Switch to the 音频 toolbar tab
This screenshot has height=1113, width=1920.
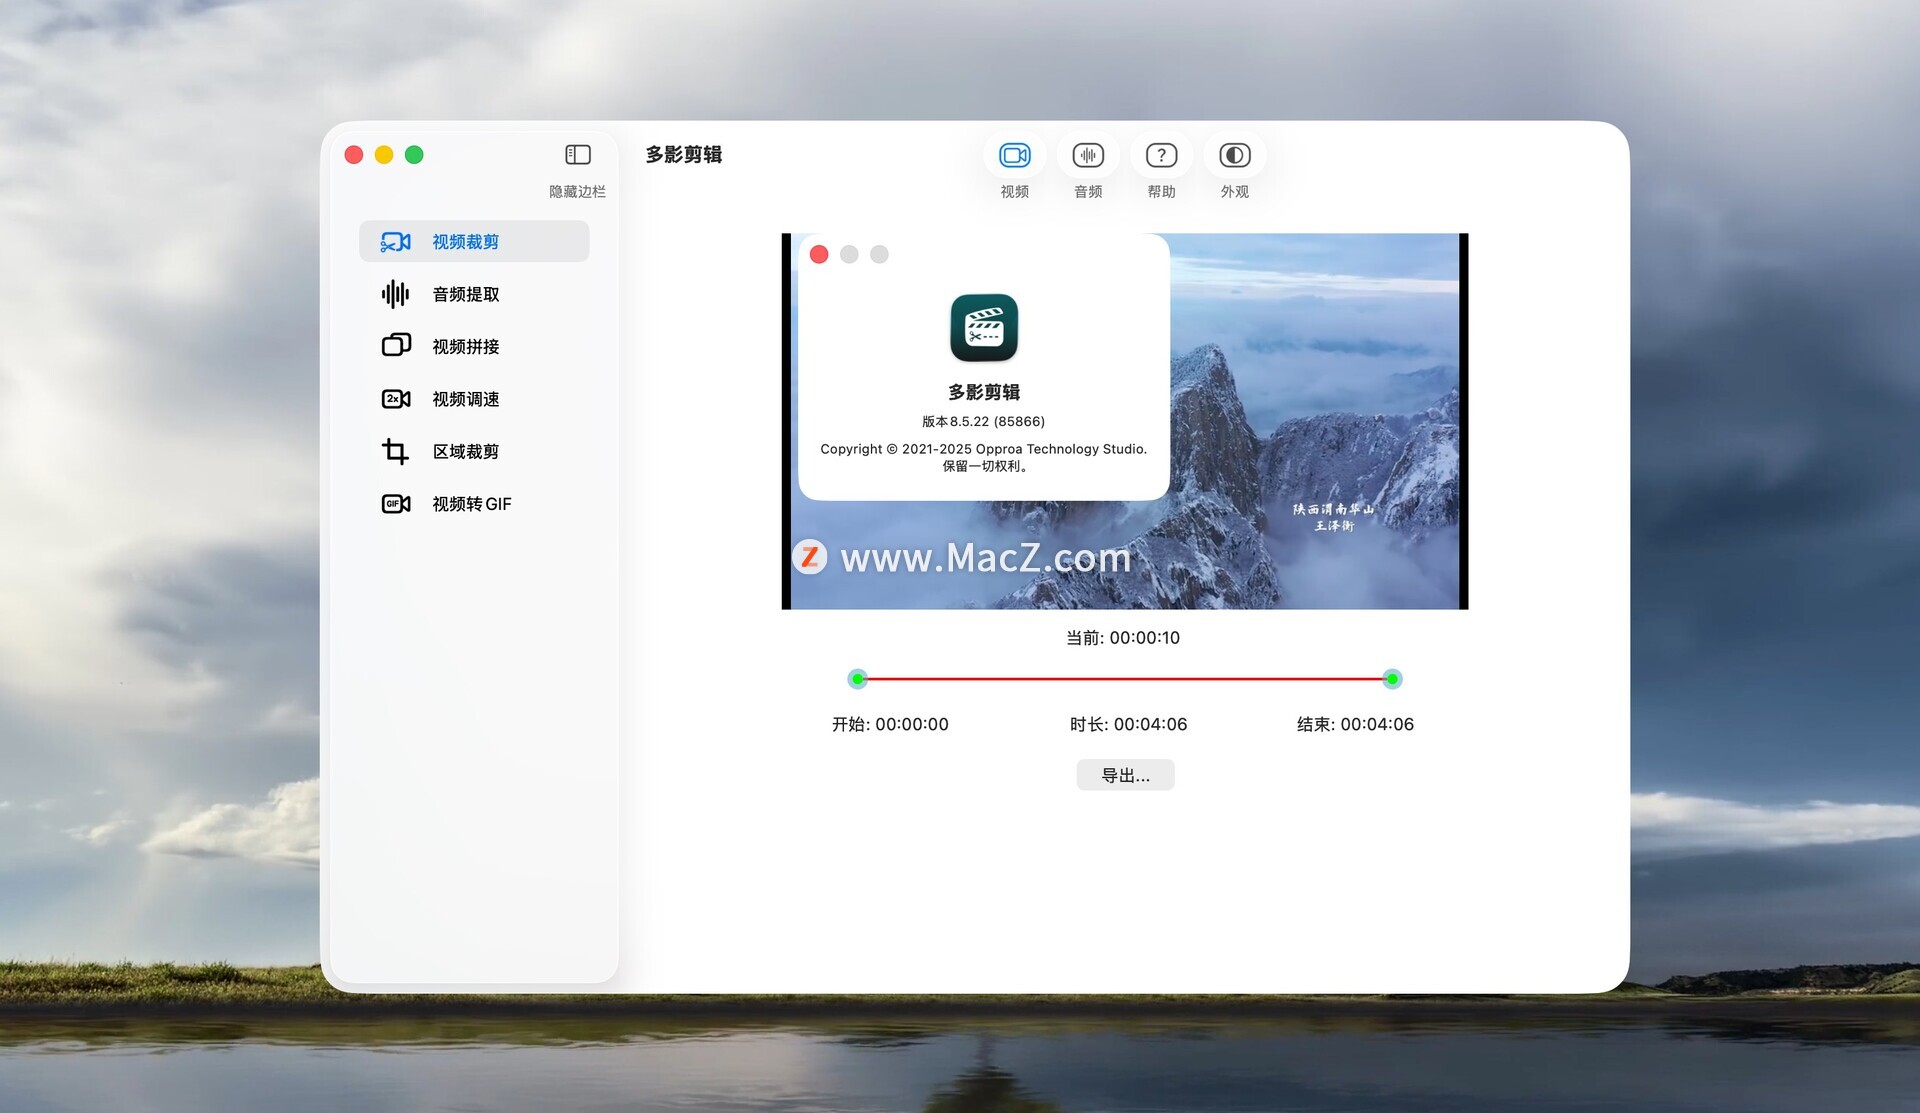[x=1088, y=156]
